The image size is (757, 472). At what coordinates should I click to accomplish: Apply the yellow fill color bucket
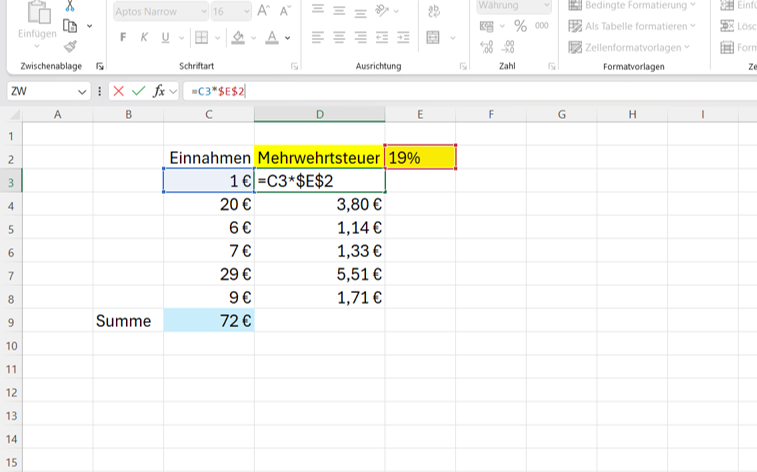pyautogui.click(x=238, y=38)
